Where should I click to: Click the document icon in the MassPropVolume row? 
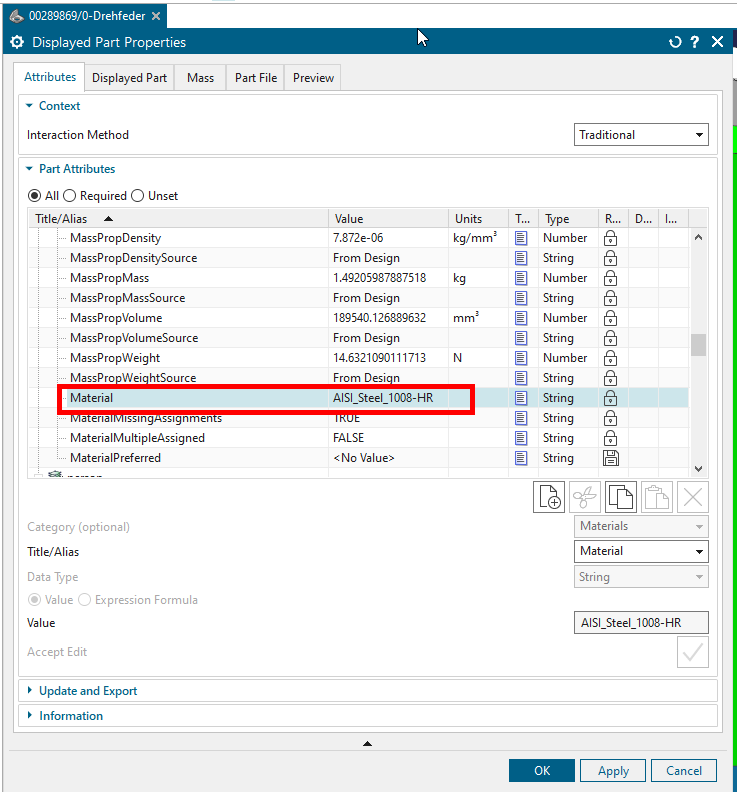521,318
